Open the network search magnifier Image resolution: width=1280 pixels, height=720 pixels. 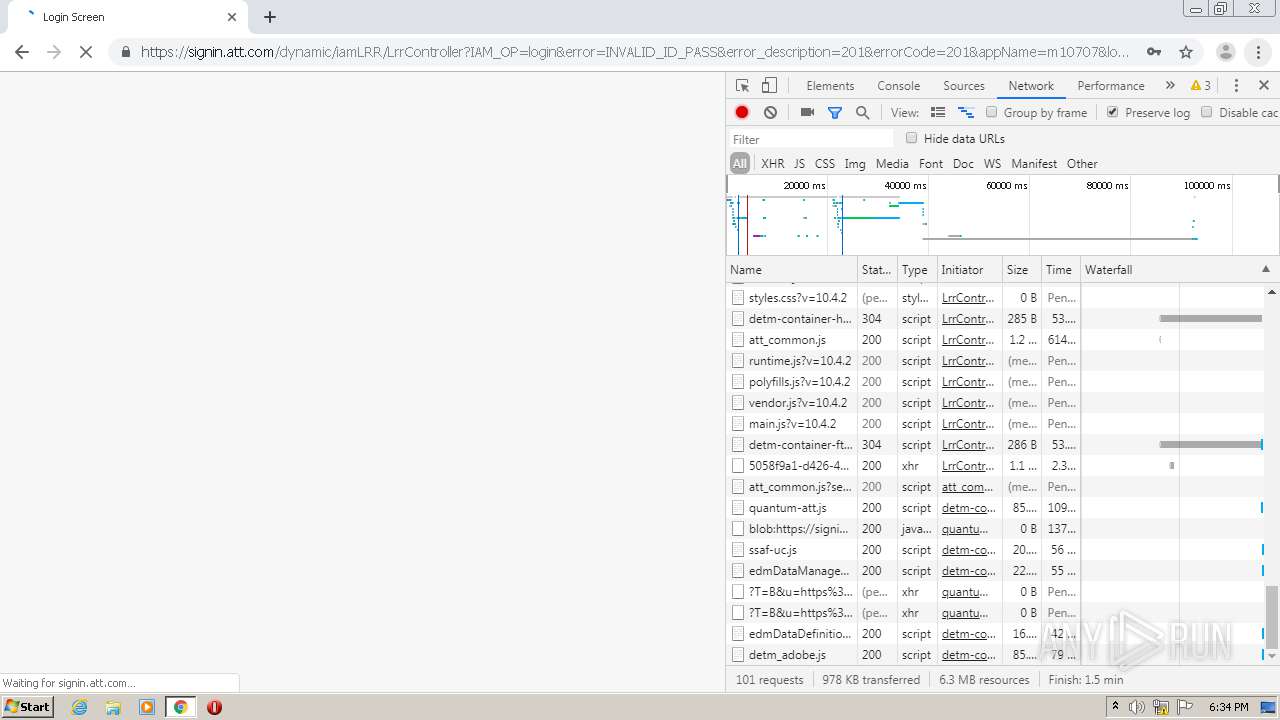(x=862, y=113)
